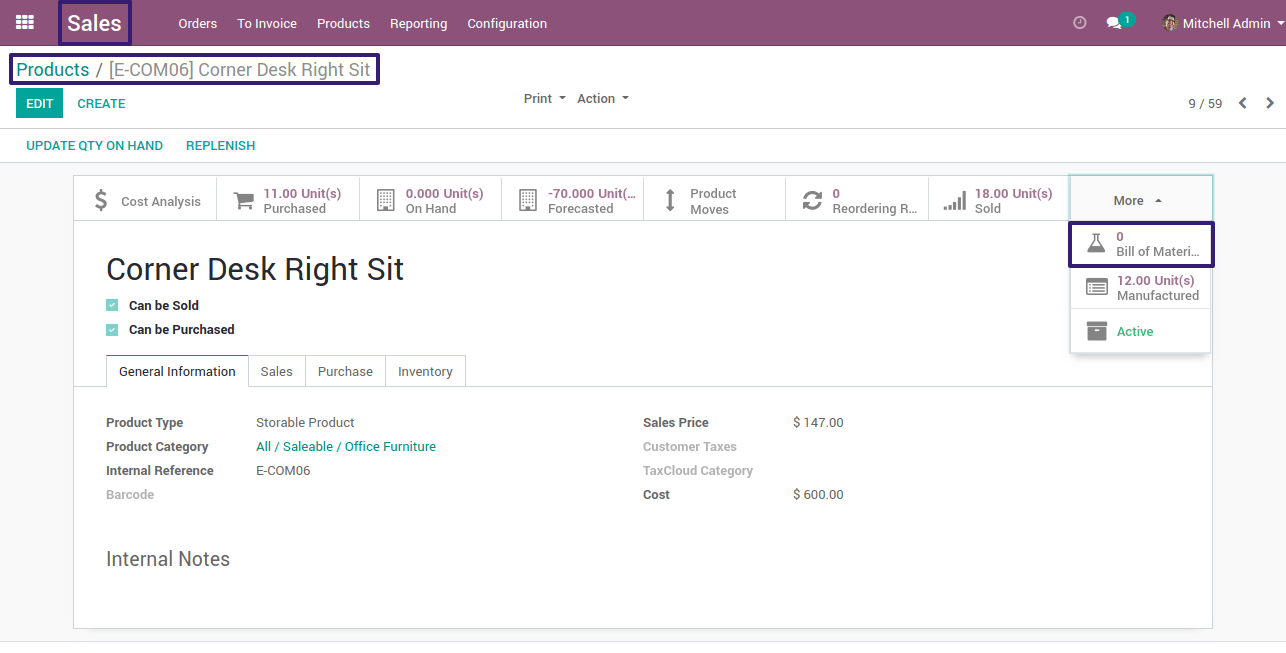Screen dimensions: 1286x653
Task: Click the Customer Taxes label
Action: click(x=690, y=447)
